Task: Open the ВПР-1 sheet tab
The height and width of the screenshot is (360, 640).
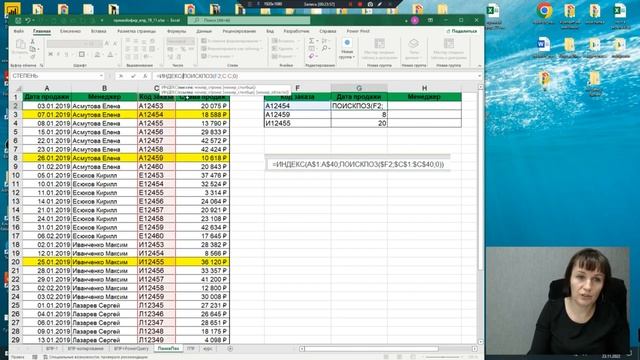Action: pyautogui.click(x=52, y=349)
